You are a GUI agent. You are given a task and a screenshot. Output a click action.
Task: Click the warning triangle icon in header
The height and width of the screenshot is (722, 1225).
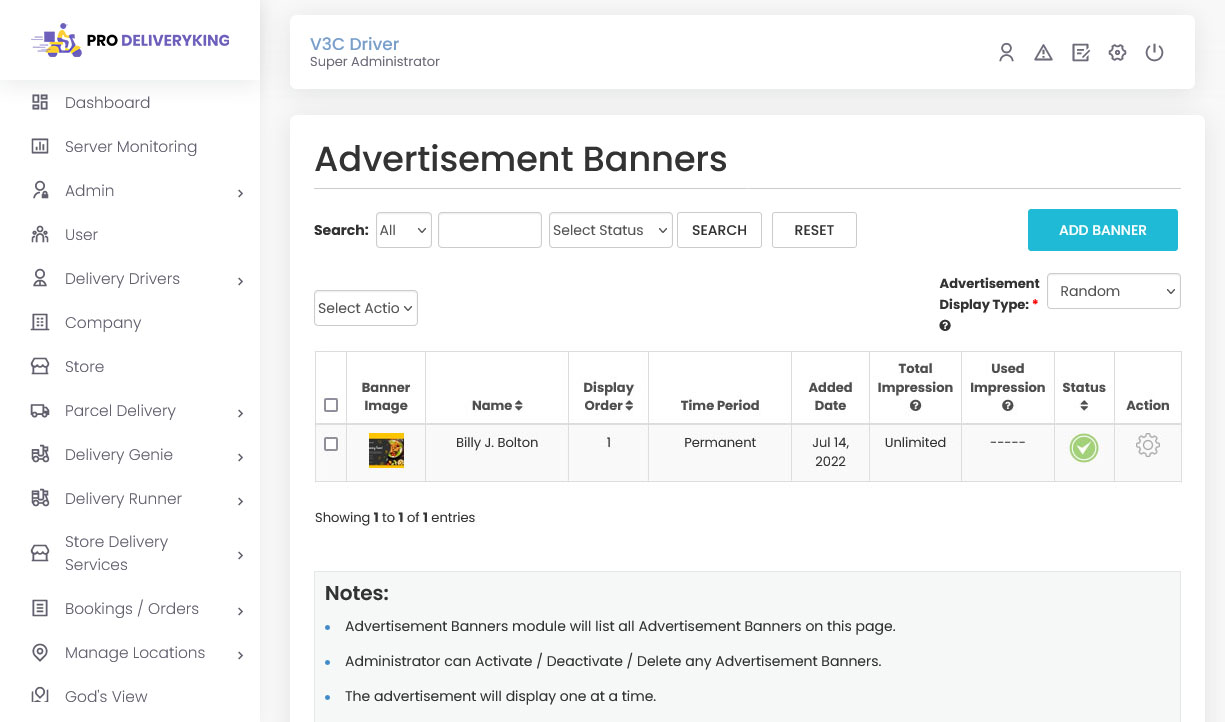(1044, 53)
